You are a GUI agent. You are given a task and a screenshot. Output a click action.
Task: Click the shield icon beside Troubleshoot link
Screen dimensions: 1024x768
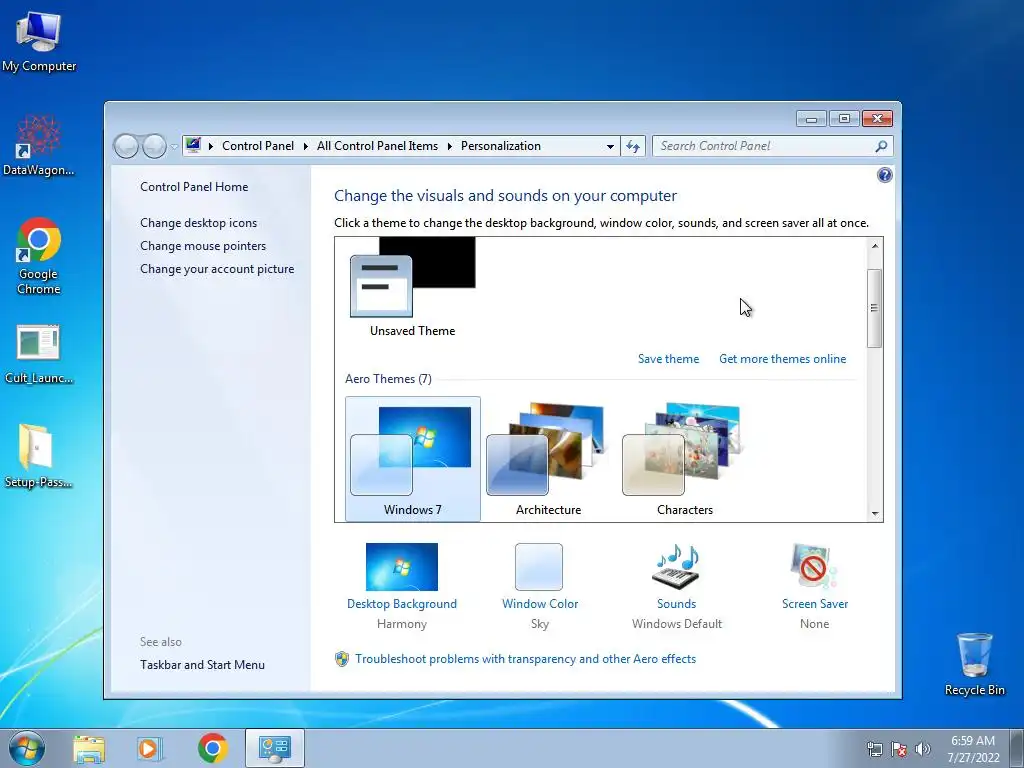(x=342, y=659)
